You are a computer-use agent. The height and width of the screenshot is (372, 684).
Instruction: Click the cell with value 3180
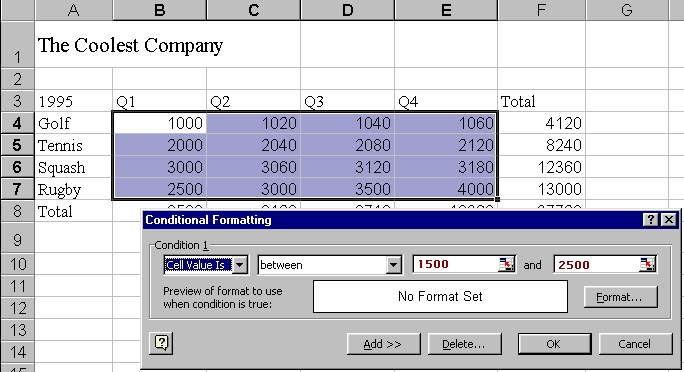pos(446,167)
